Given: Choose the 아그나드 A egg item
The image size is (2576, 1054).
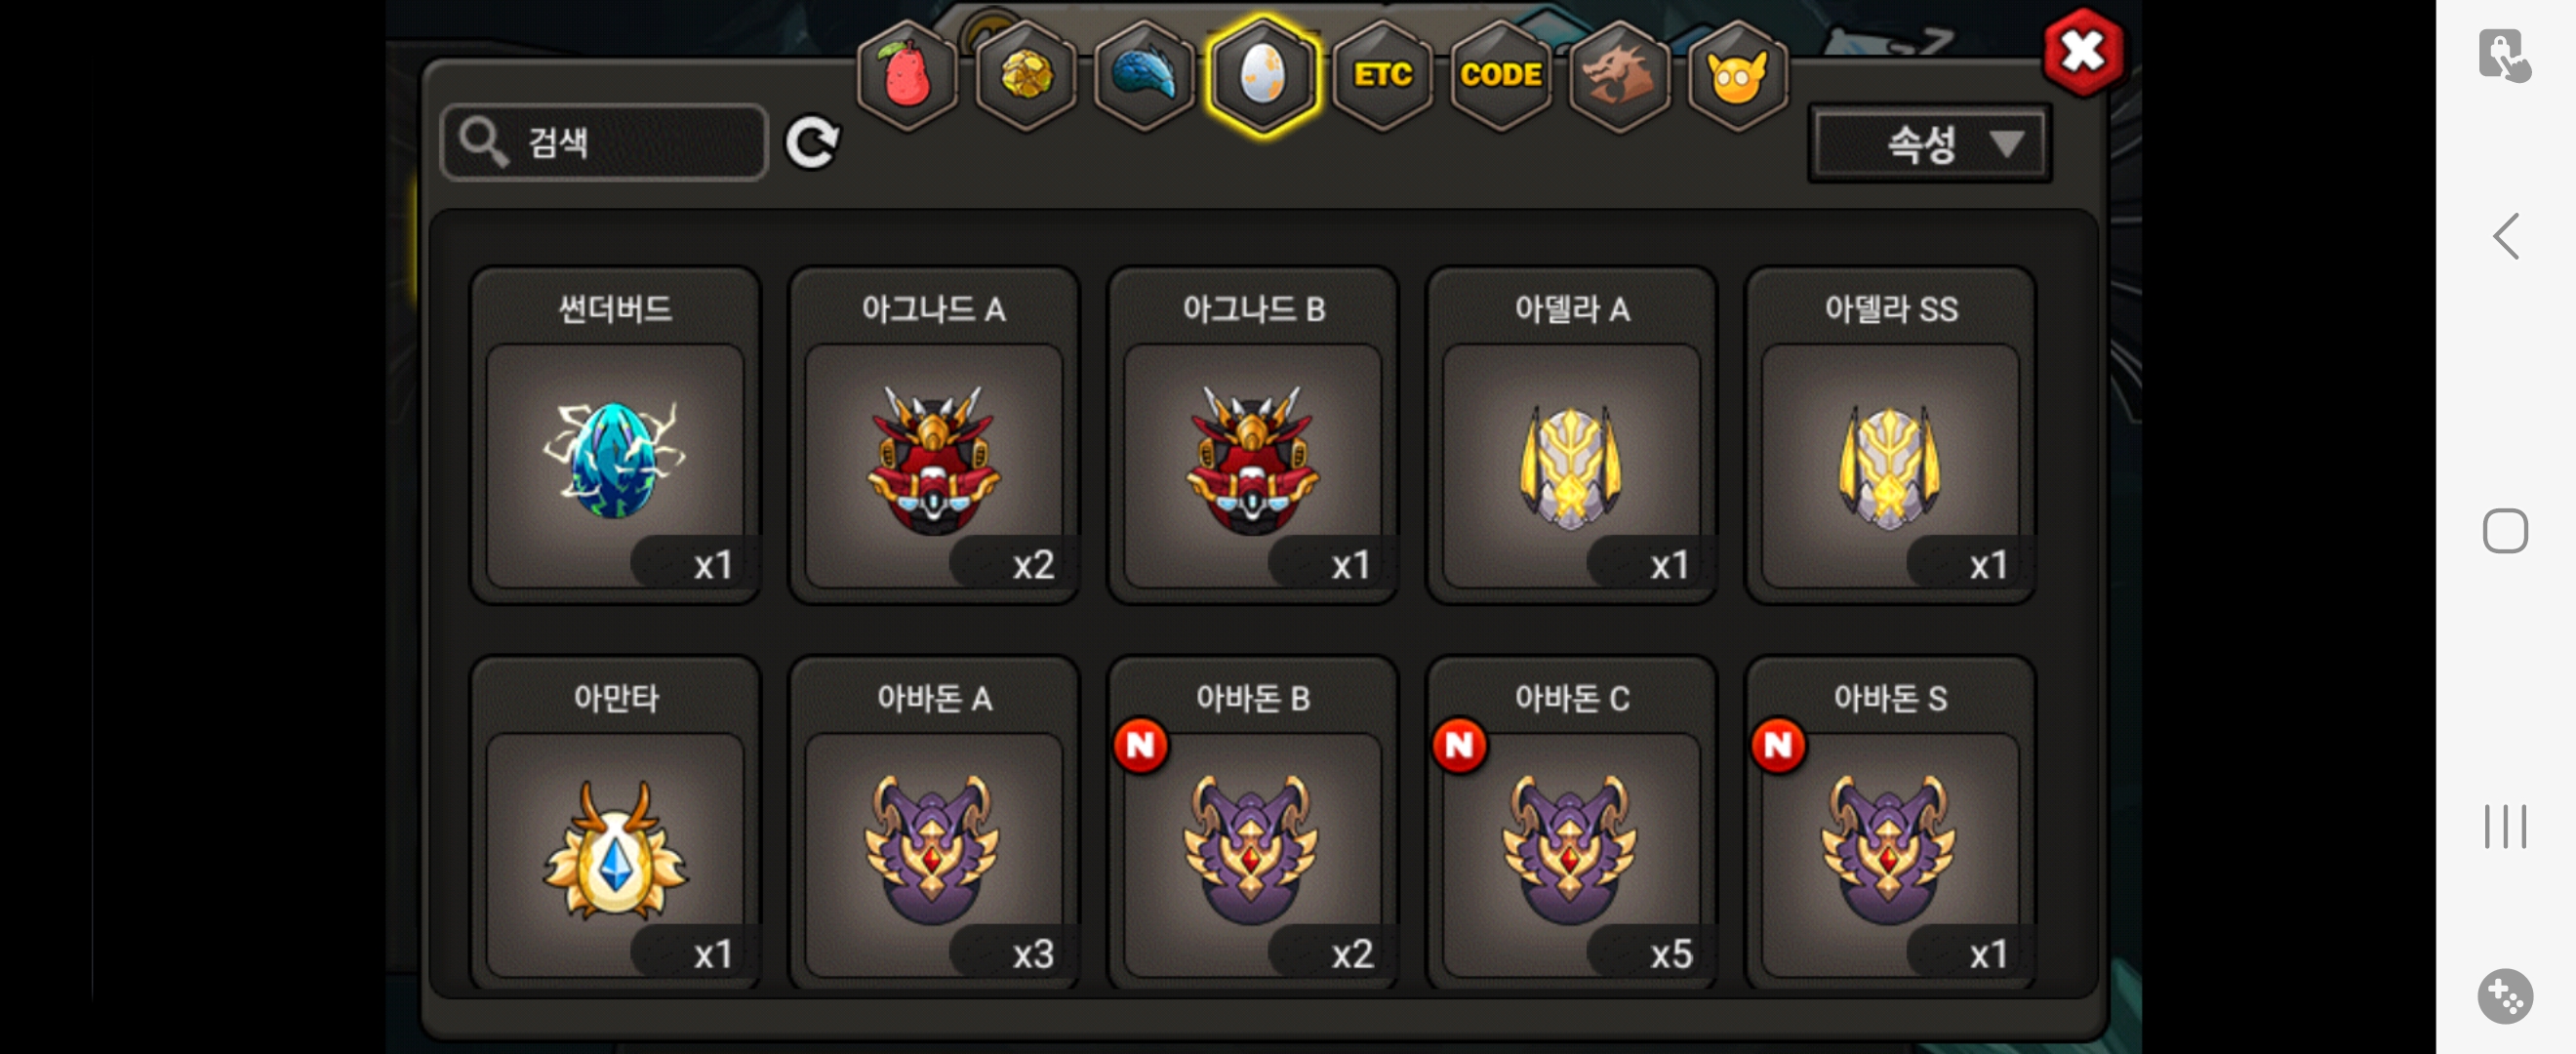Looking at the screenshot, I should coord(933,435).
